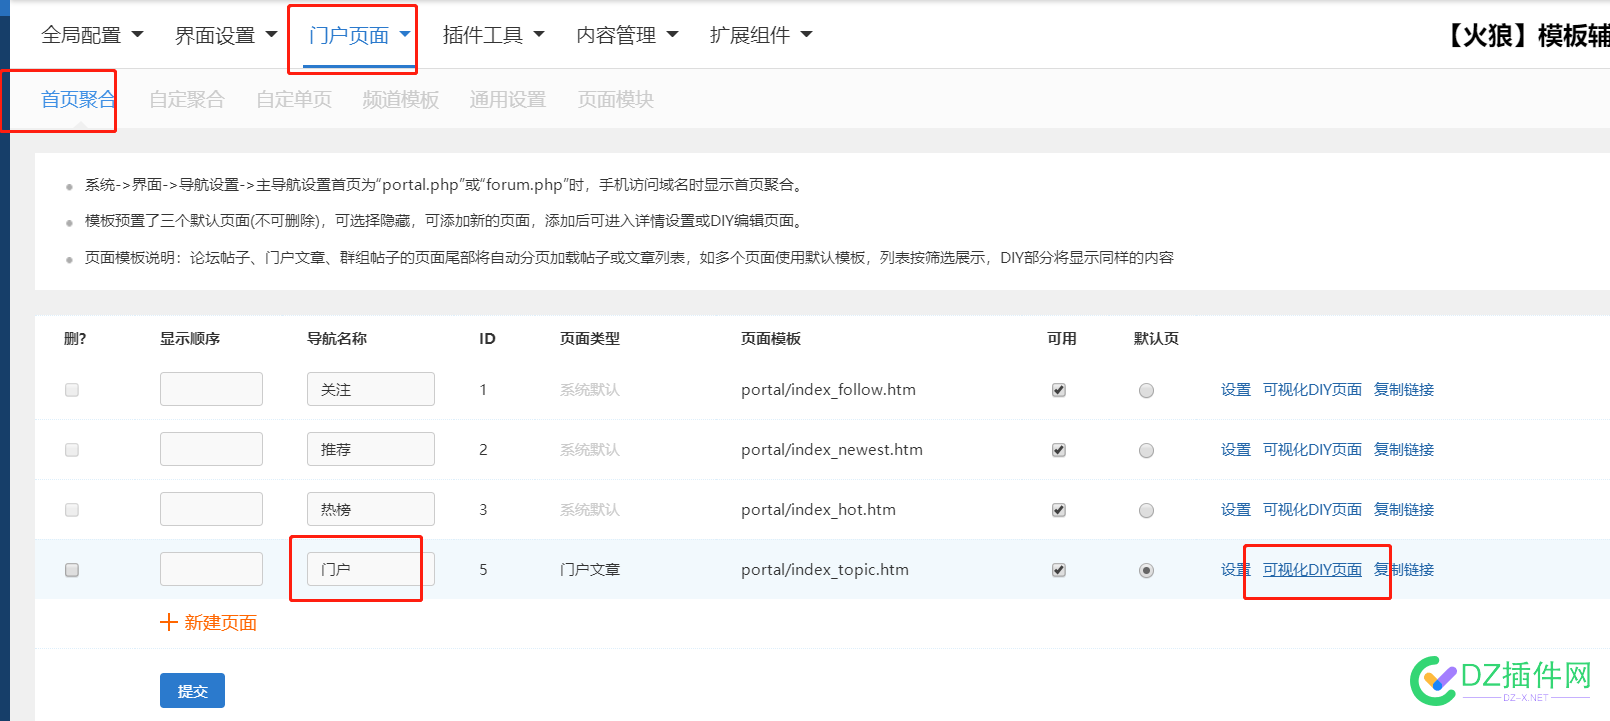Viewport: 1610px width, 721px height.
Task: Click the 新建页面 link
Action: click(221, 623)
